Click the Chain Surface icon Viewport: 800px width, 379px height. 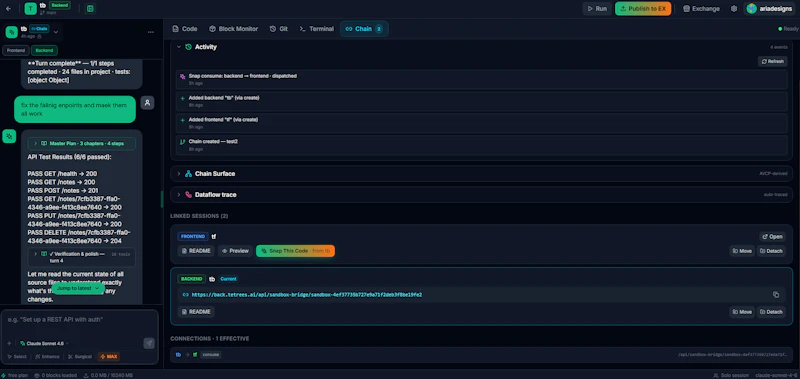[188, 174]
